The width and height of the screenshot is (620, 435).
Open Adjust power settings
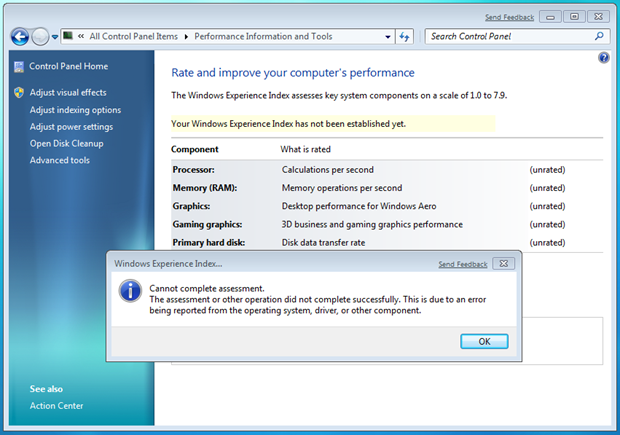point(71,127)
